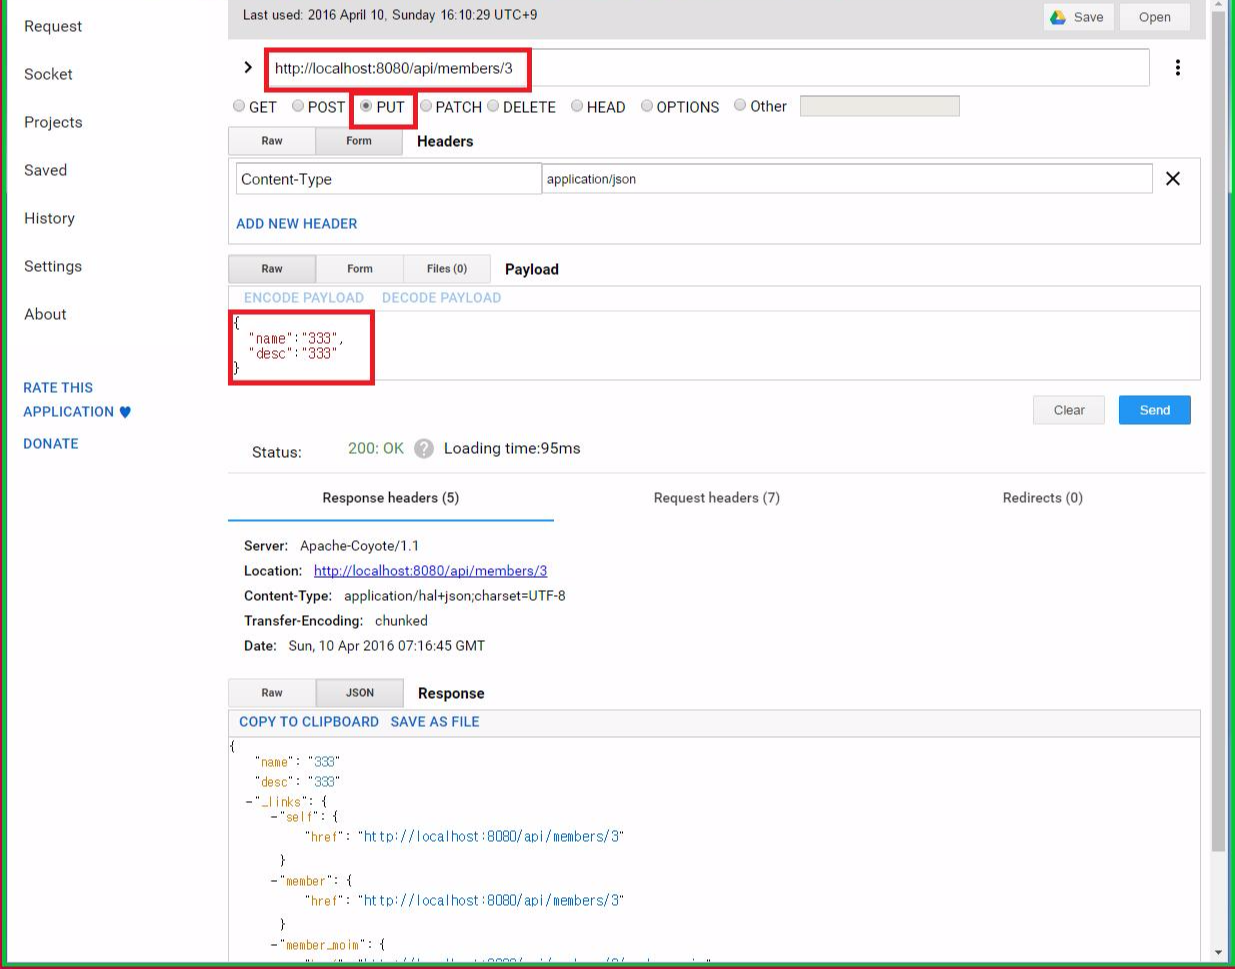
Task: Click the Clear button
Action: pos(1069,410)
